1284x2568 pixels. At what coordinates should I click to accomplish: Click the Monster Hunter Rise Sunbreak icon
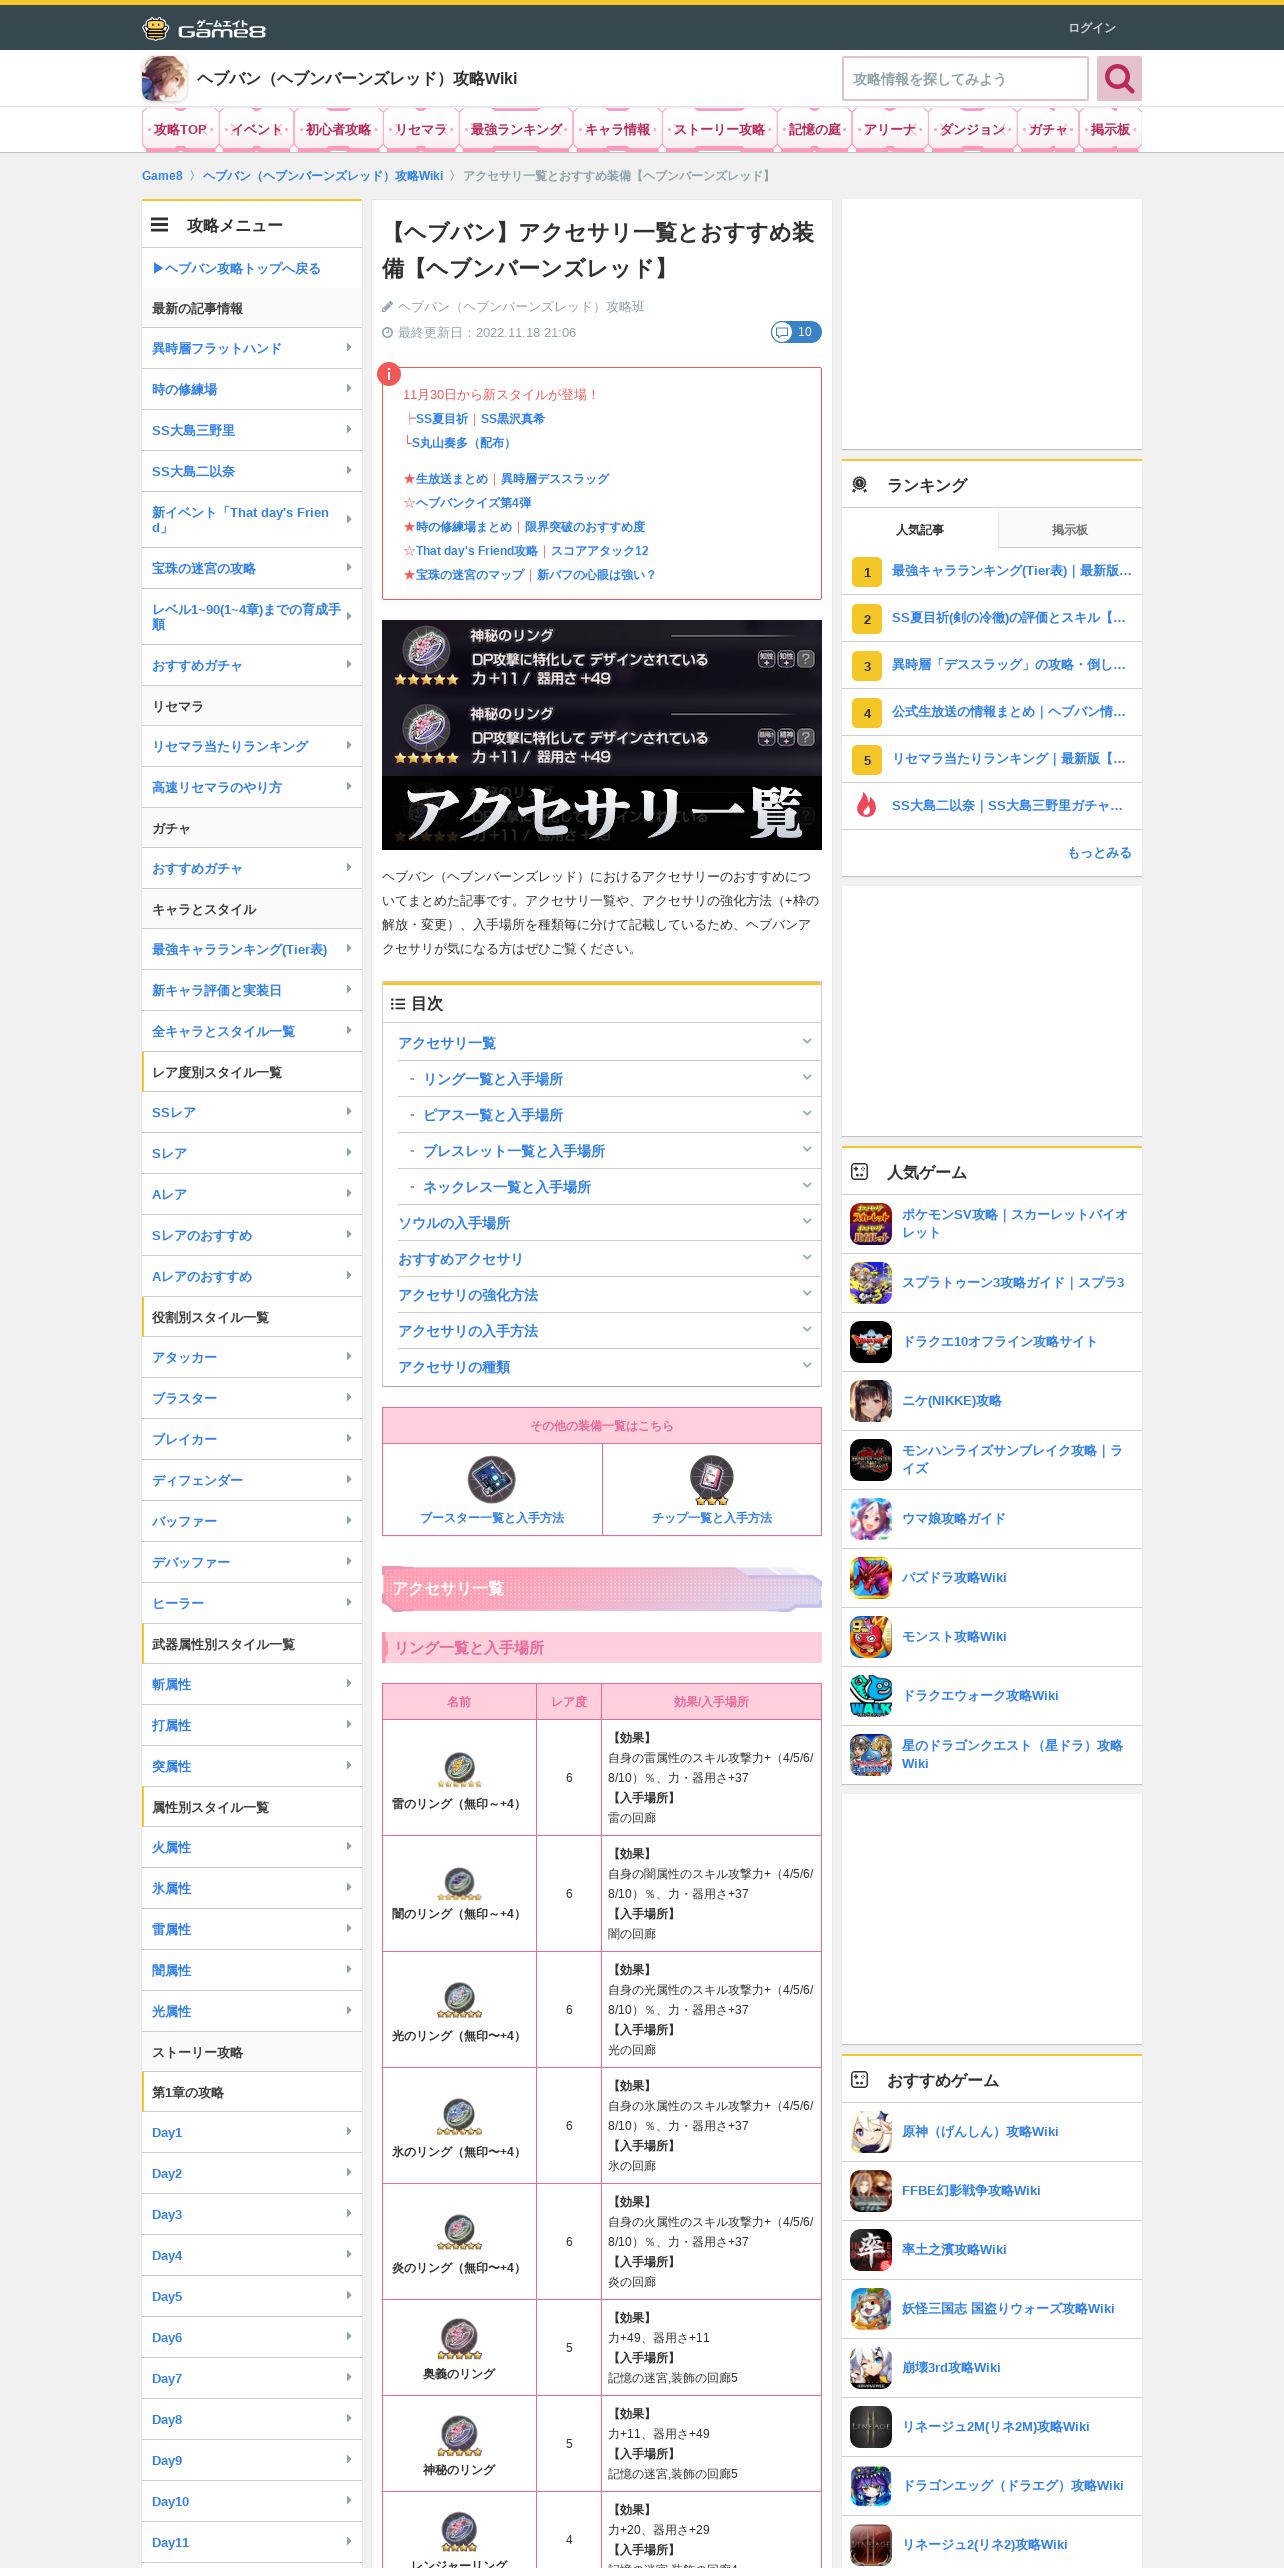pos(870,1460)
